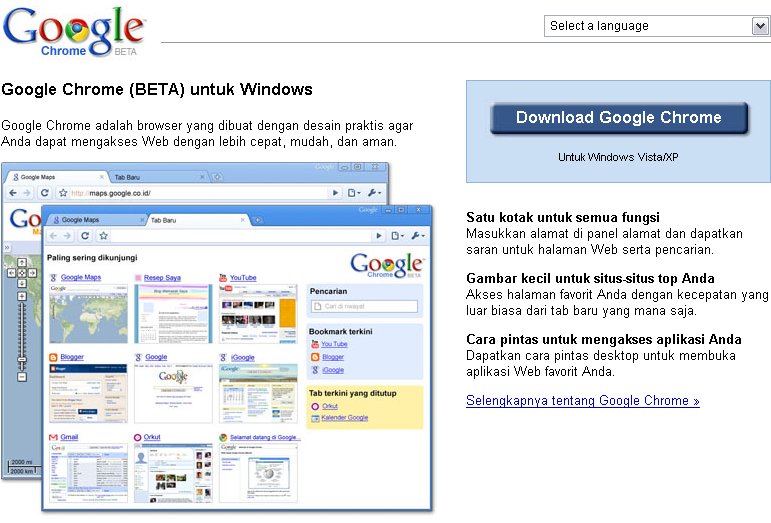Click reload icon in rear browser window
771x523 pixels.
(44, 193)
